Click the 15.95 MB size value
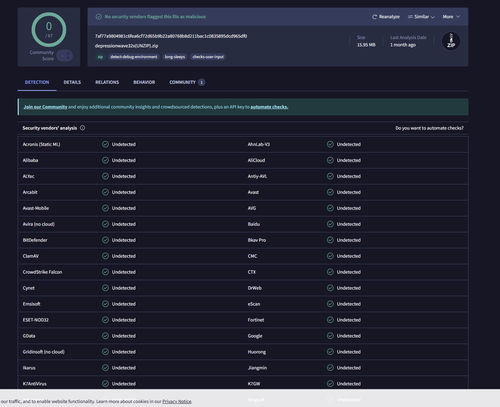Viewport: 500px width, 407px height. coord(366,45)
